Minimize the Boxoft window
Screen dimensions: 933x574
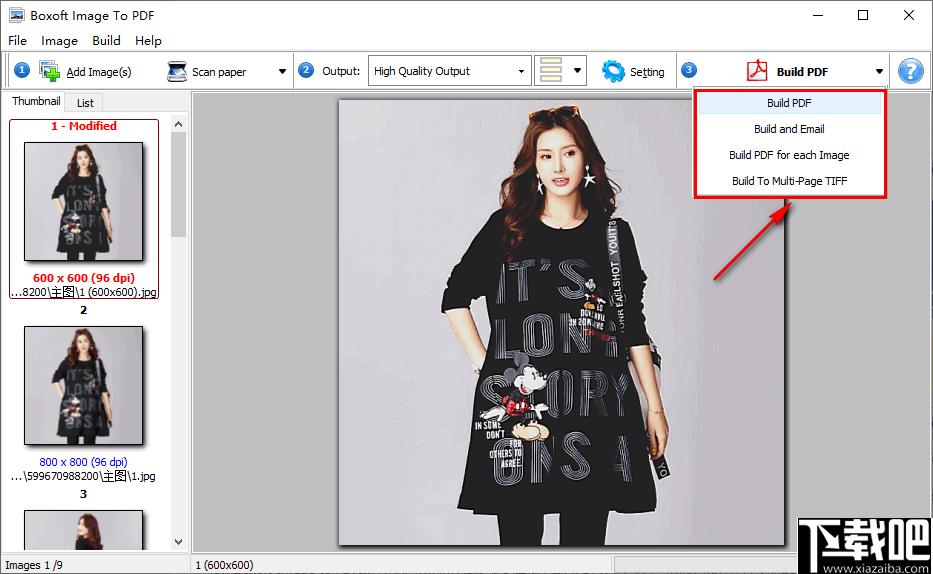[x=818, y=15]
